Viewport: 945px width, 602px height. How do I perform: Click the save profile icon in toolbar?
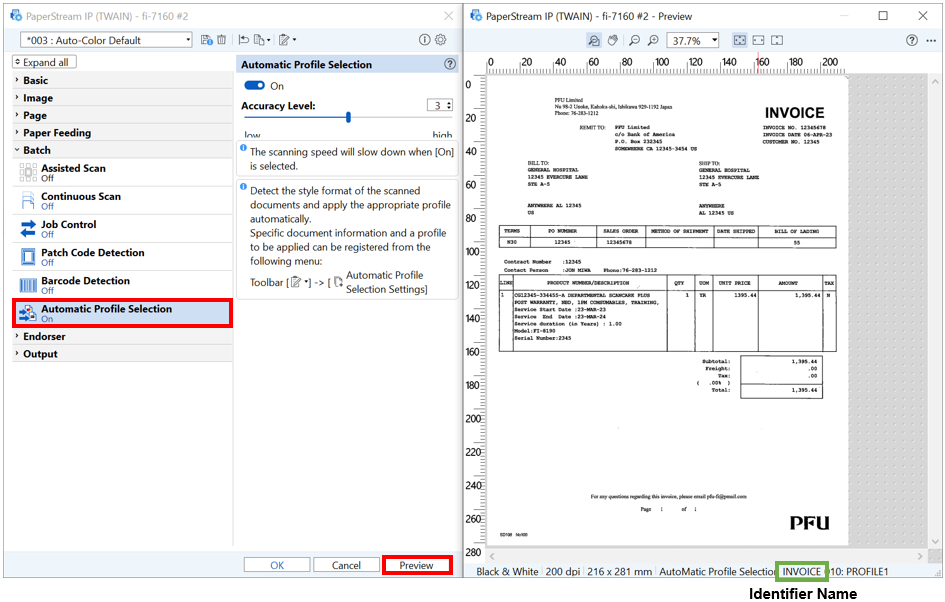(x=207, y=40)
